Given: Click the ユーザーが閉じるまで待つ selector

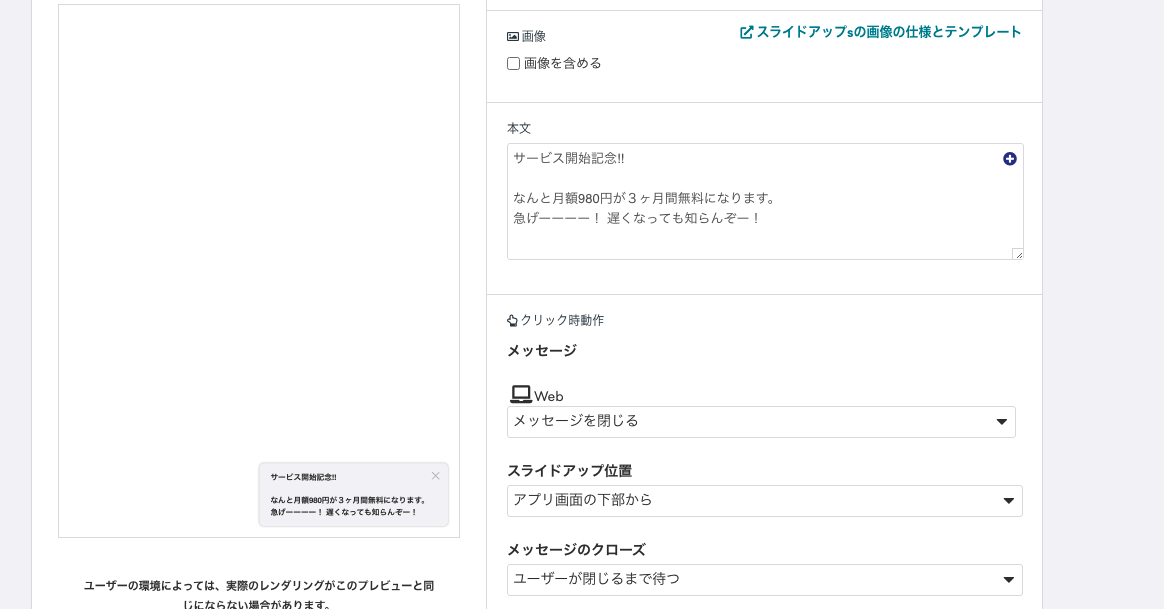Looking at the screenshot, I should tap(764, 580).
